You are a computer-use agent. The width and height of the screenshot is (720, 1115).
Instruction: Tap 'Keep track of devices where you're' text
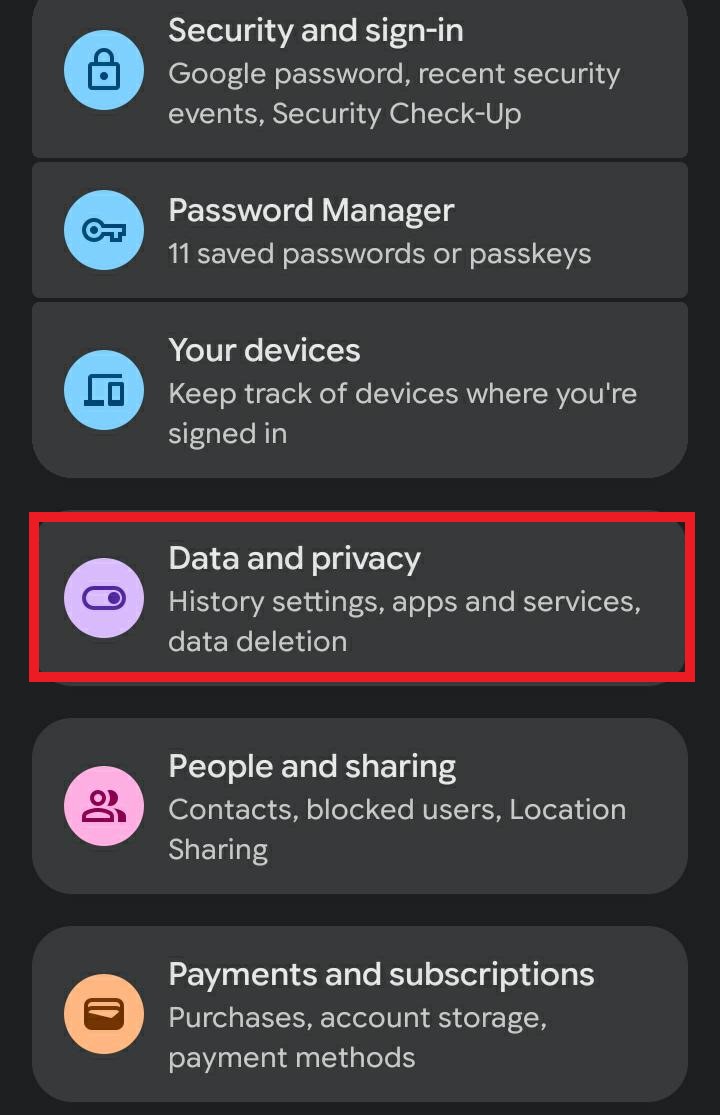(402, 394)
